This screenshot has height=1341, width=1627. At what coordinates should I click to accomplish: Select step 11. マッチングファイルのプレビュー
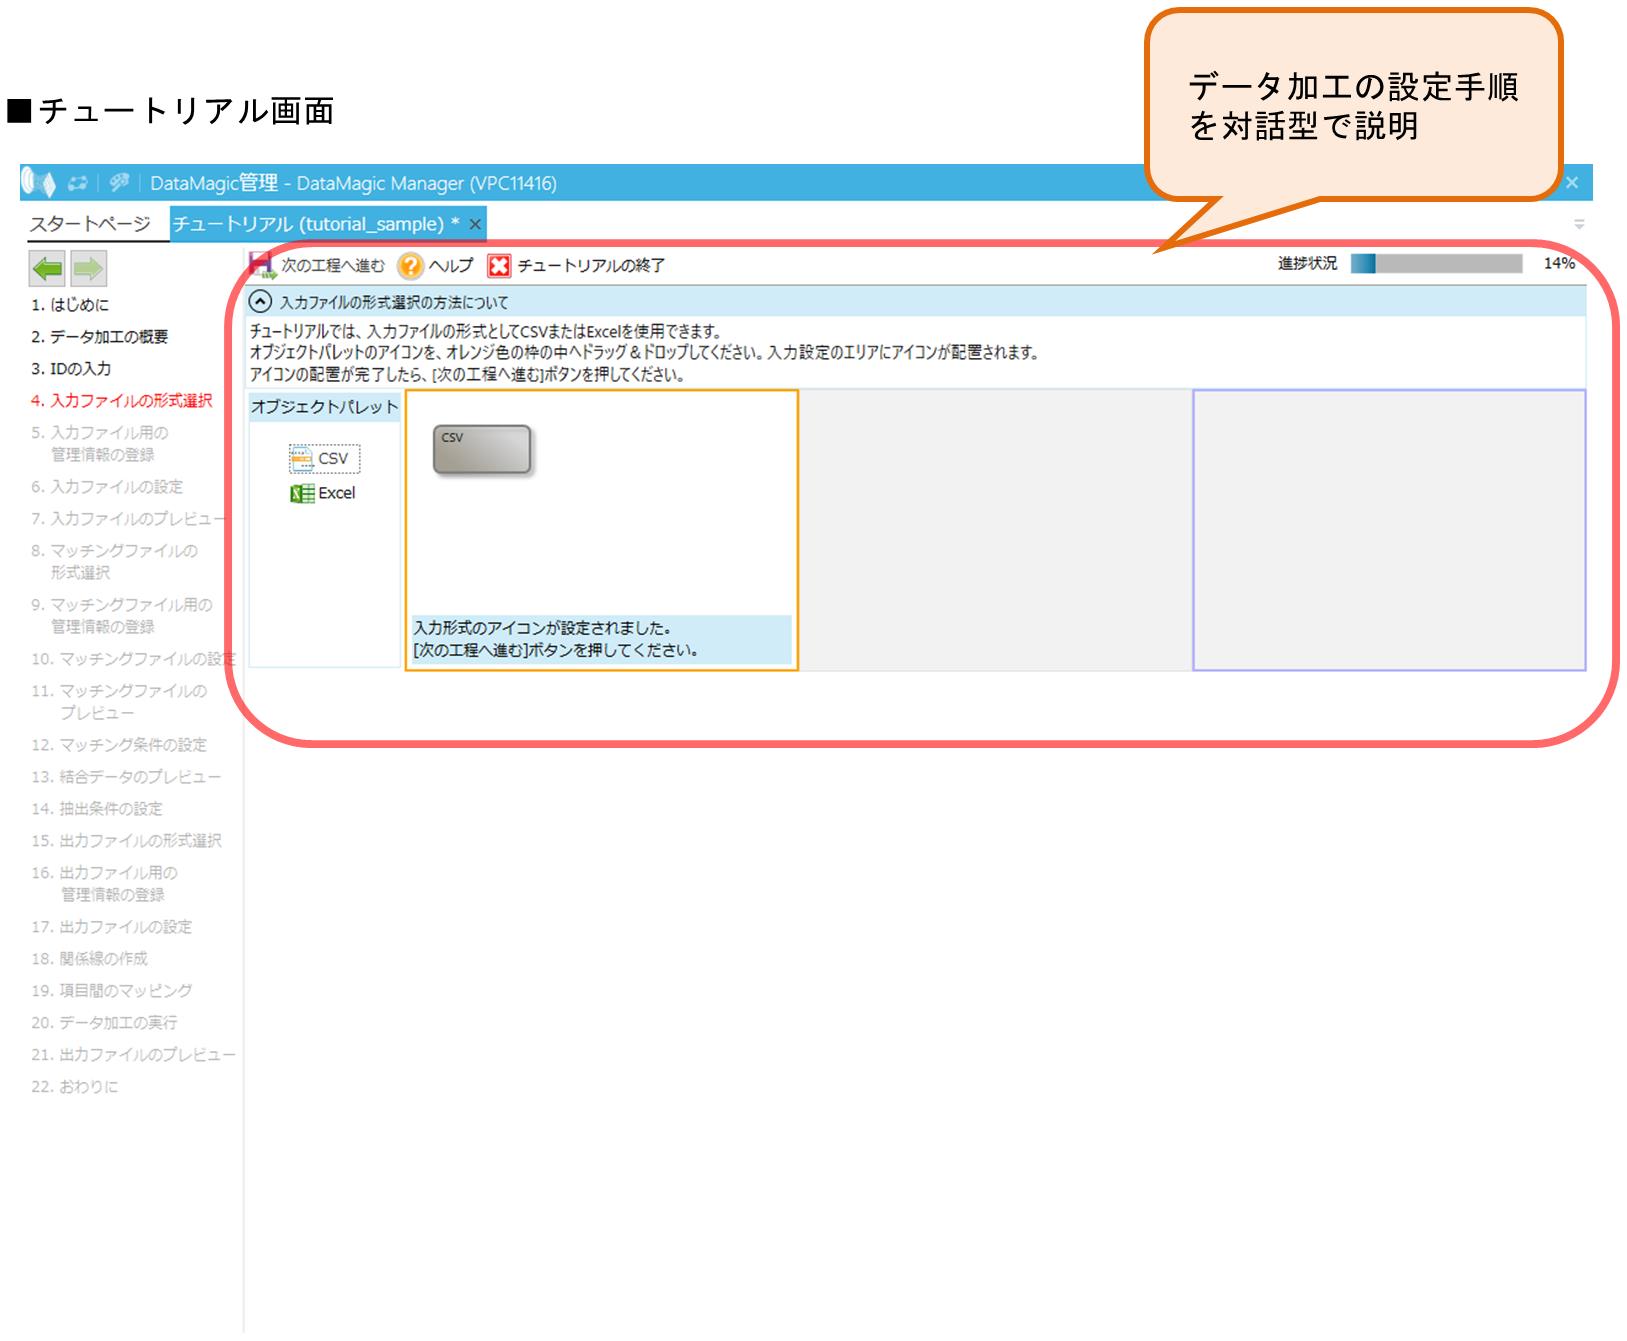click(x=119, y=701)
